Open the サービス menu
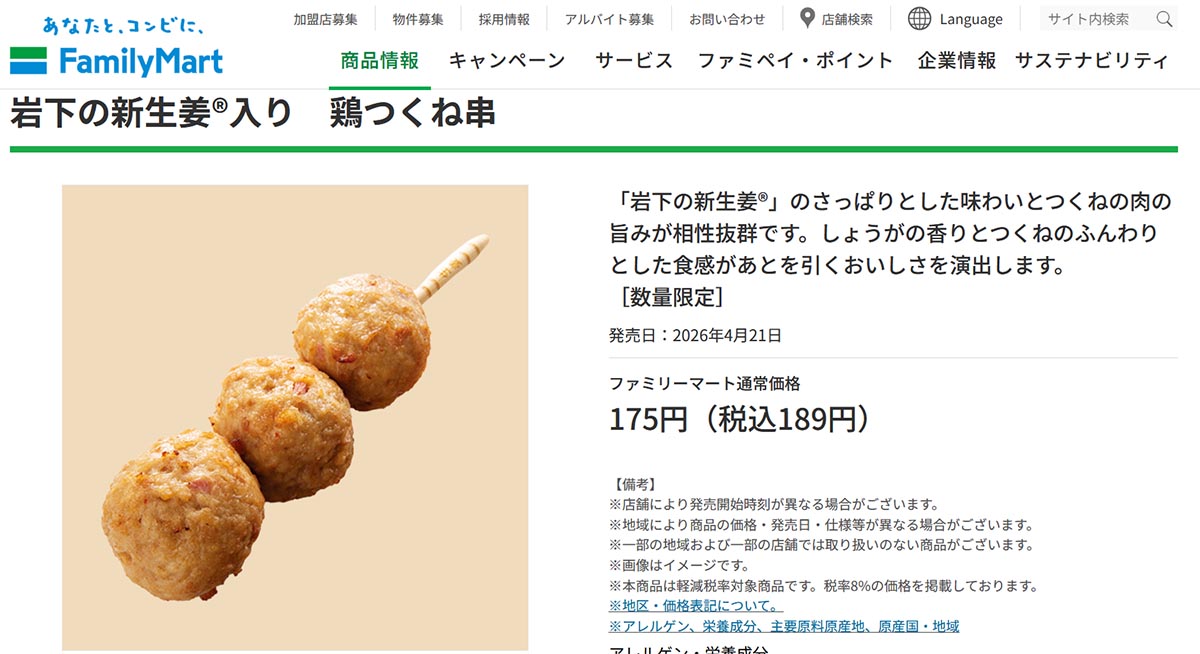The height and width of the screenshot is (654, 1200). pos(634,60)
